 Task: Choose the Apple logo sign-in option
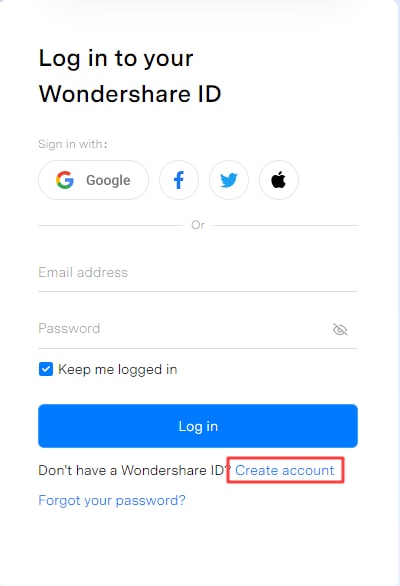click(x=279, y=180)
